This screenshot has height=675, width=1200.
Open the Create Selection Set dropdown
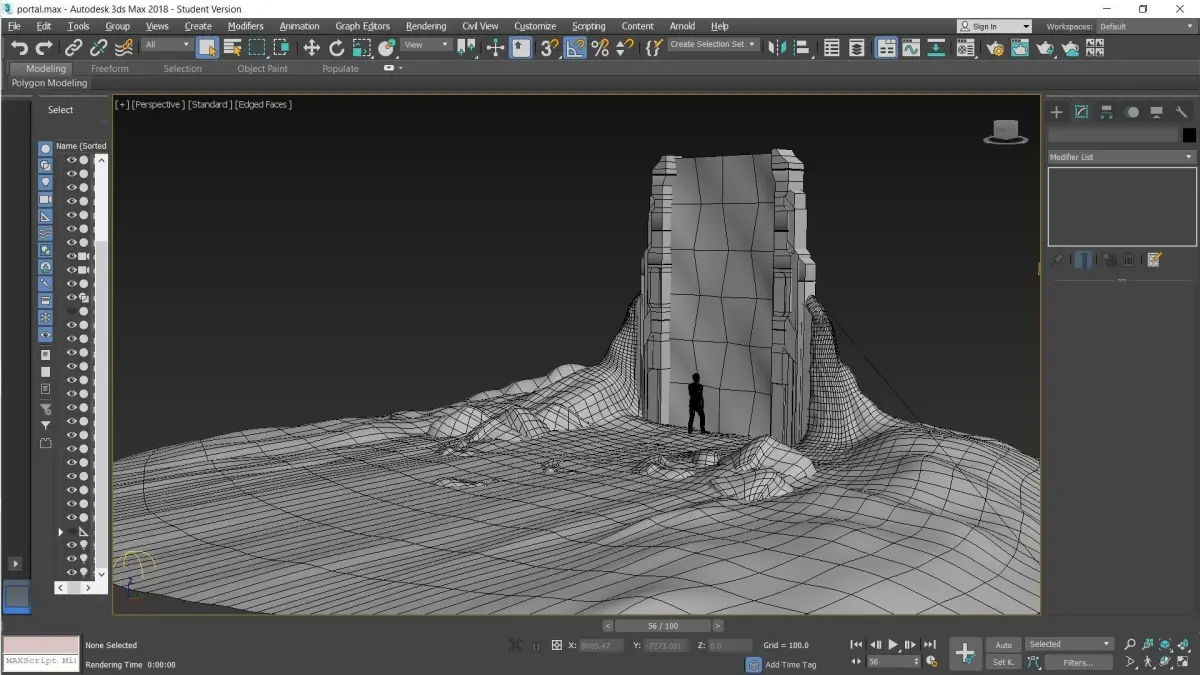click(x=713, y=45)
